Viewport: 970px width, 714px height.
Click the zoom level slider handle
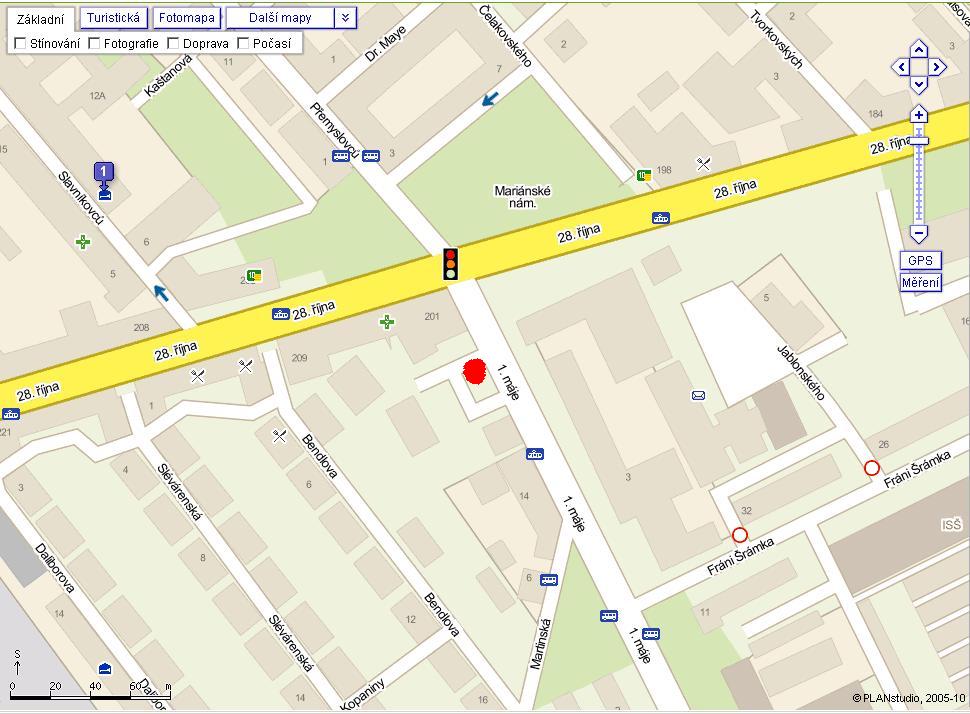pyautogui.click(x=919, y=141)
